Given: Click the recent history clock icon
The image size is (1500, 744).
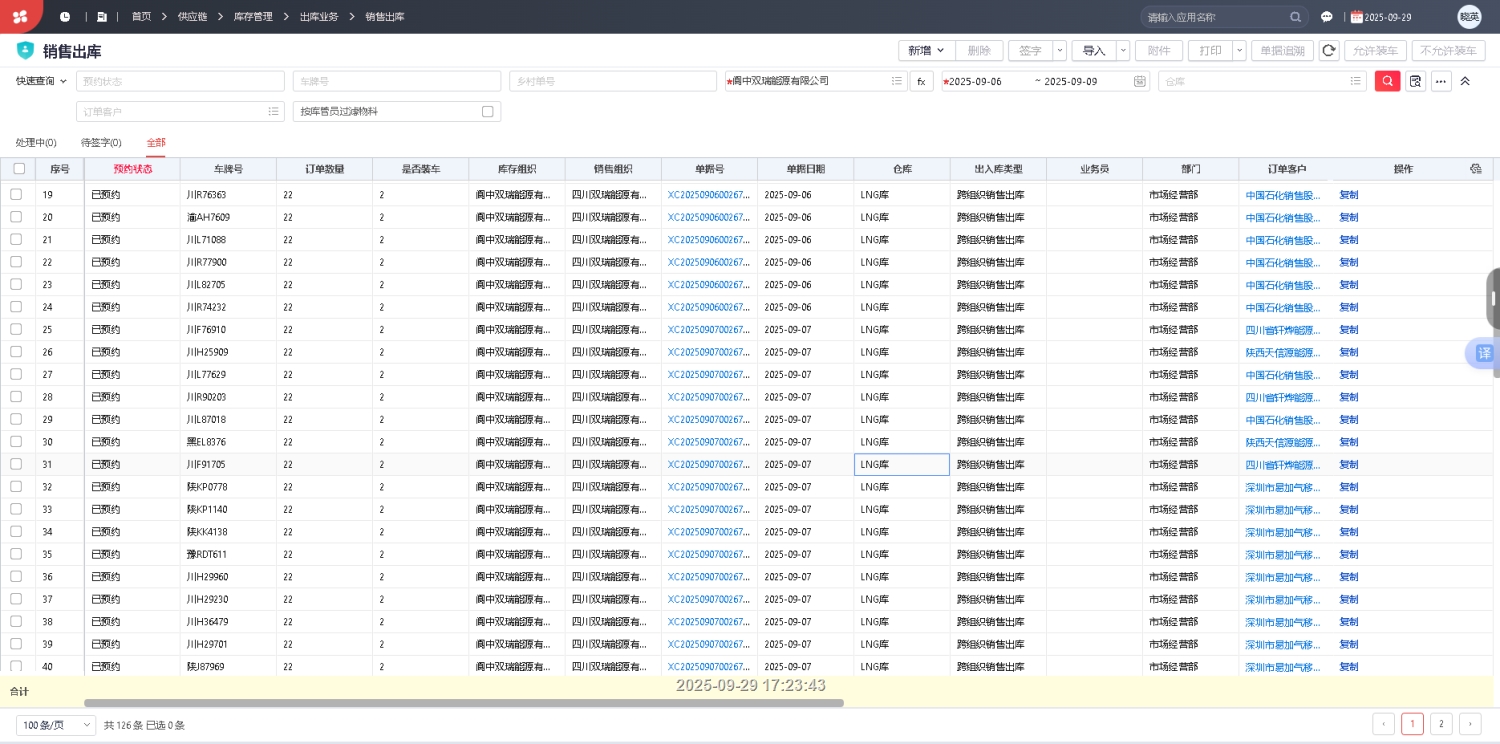Looking at the screenshot, I should click(65, 17).
